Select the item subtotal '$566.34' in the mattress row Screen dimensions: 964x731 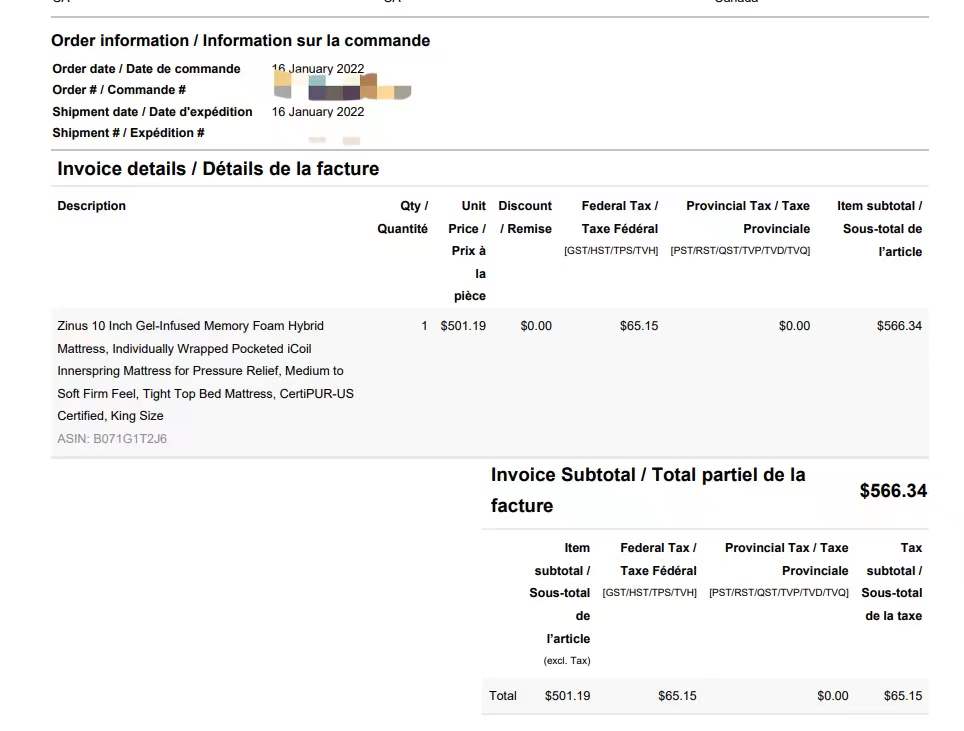899,326
